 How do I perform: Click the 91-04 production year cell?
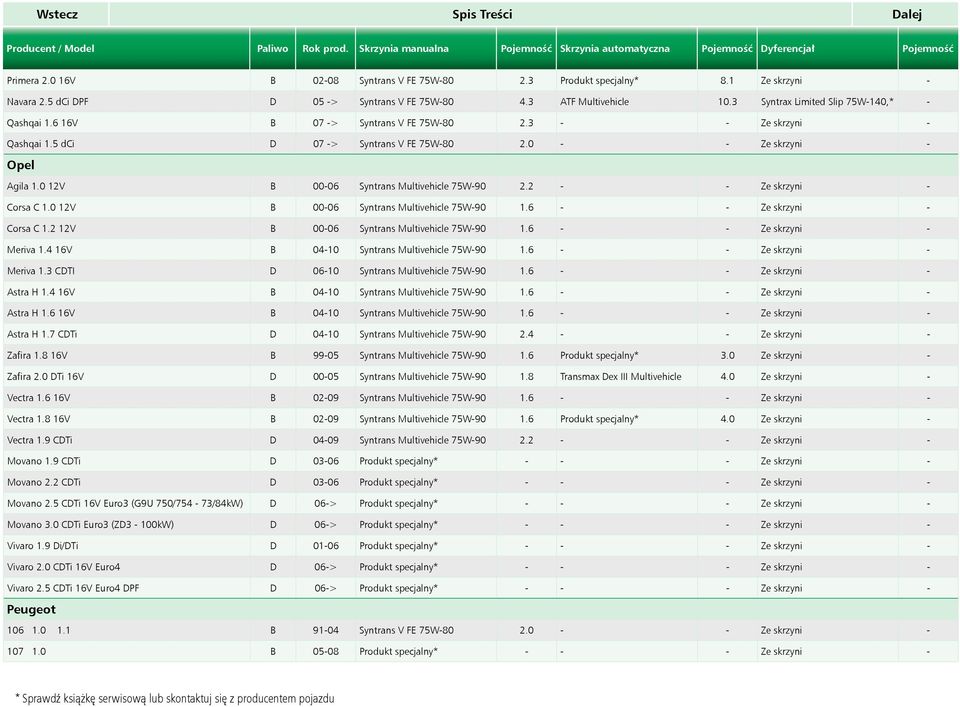point(326,630)
